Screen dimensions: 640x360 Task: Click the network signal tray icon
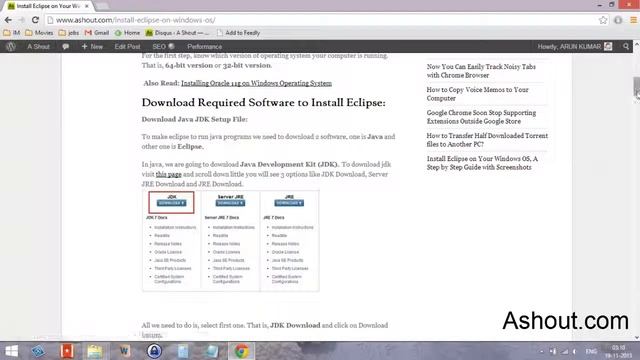(565, 351)
